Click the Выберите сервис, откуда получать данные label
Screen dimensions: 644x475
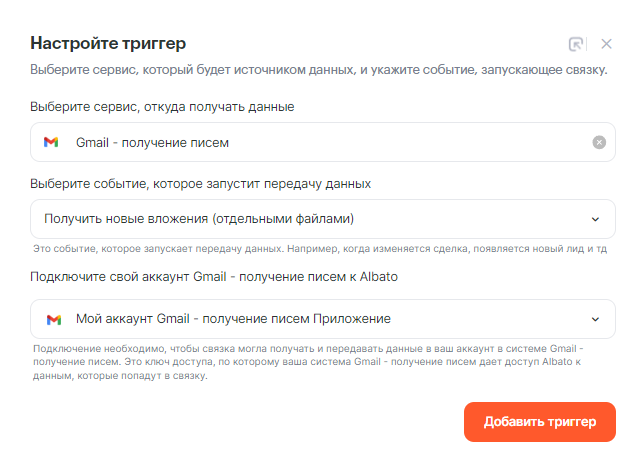pyautogui.click(x=162, y=105)
